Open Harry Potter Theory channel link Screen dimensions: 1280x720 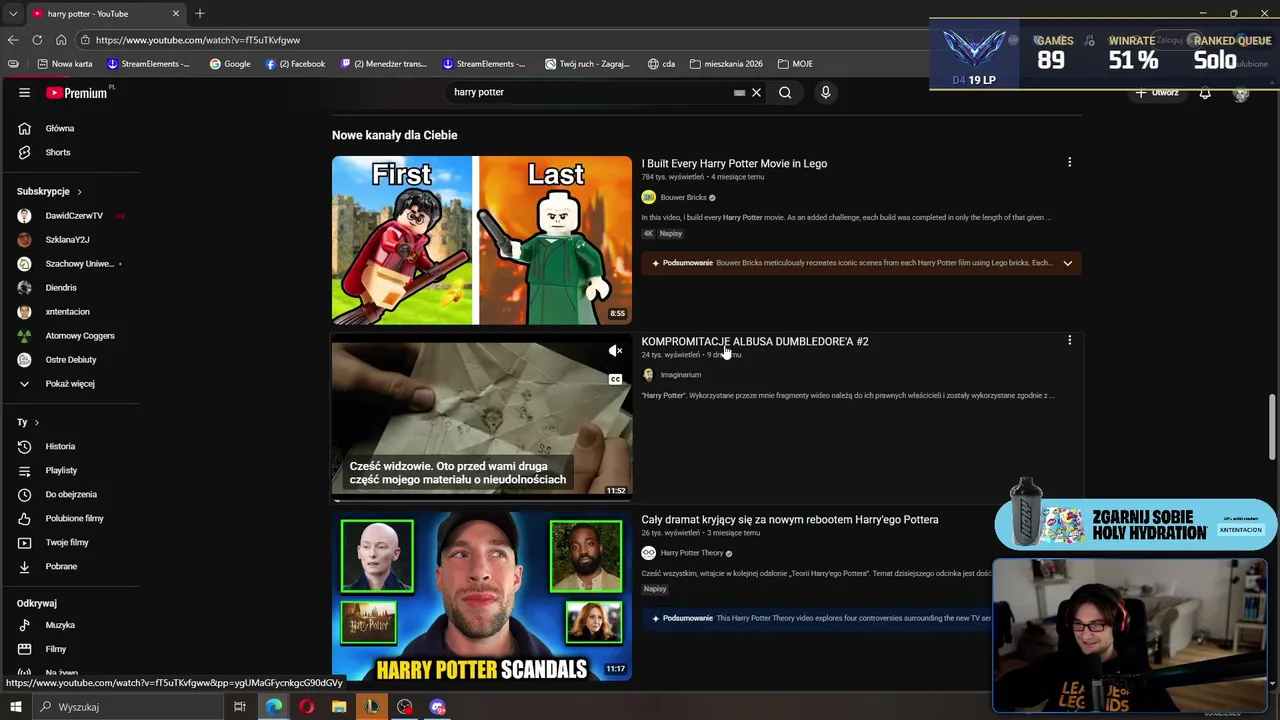(691, 553)
